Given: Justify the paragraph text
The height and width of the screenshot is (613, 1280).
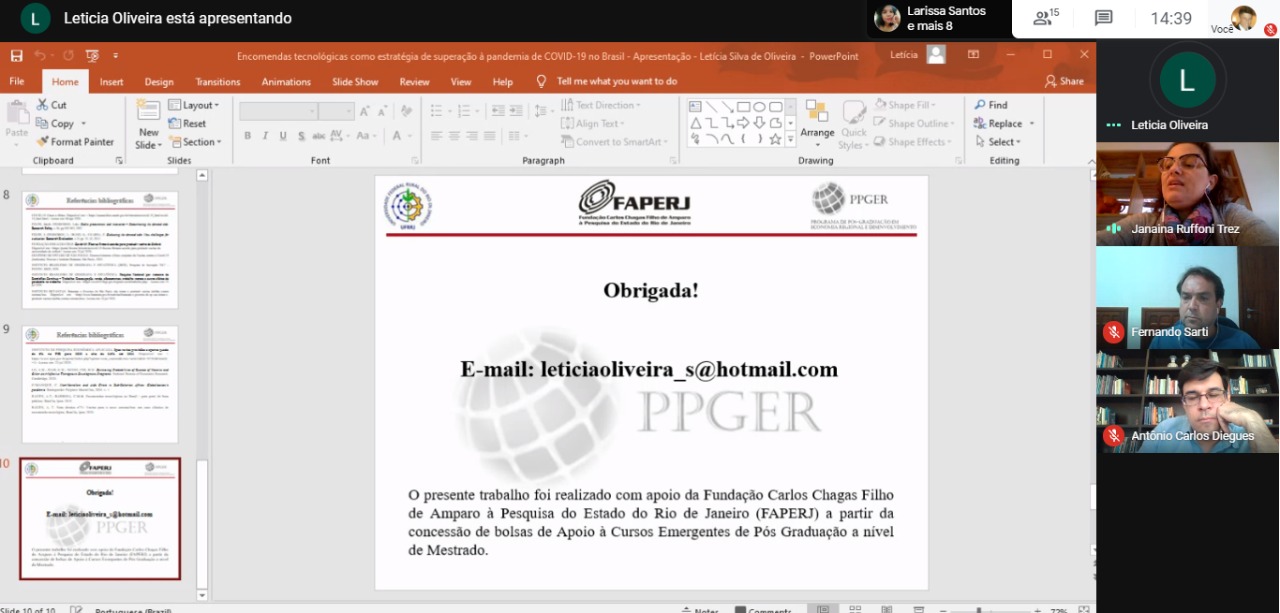Looking at the screenshot, I should point(490,136).
